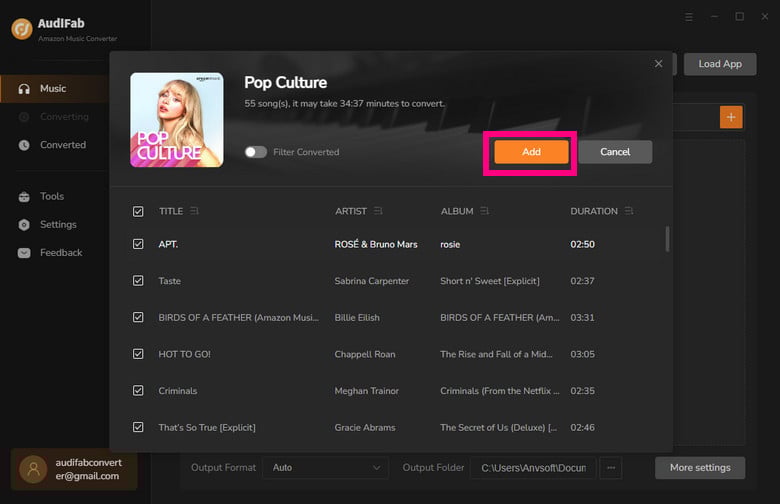Open the Converted section in sidebar

click(x=62, y=145)
